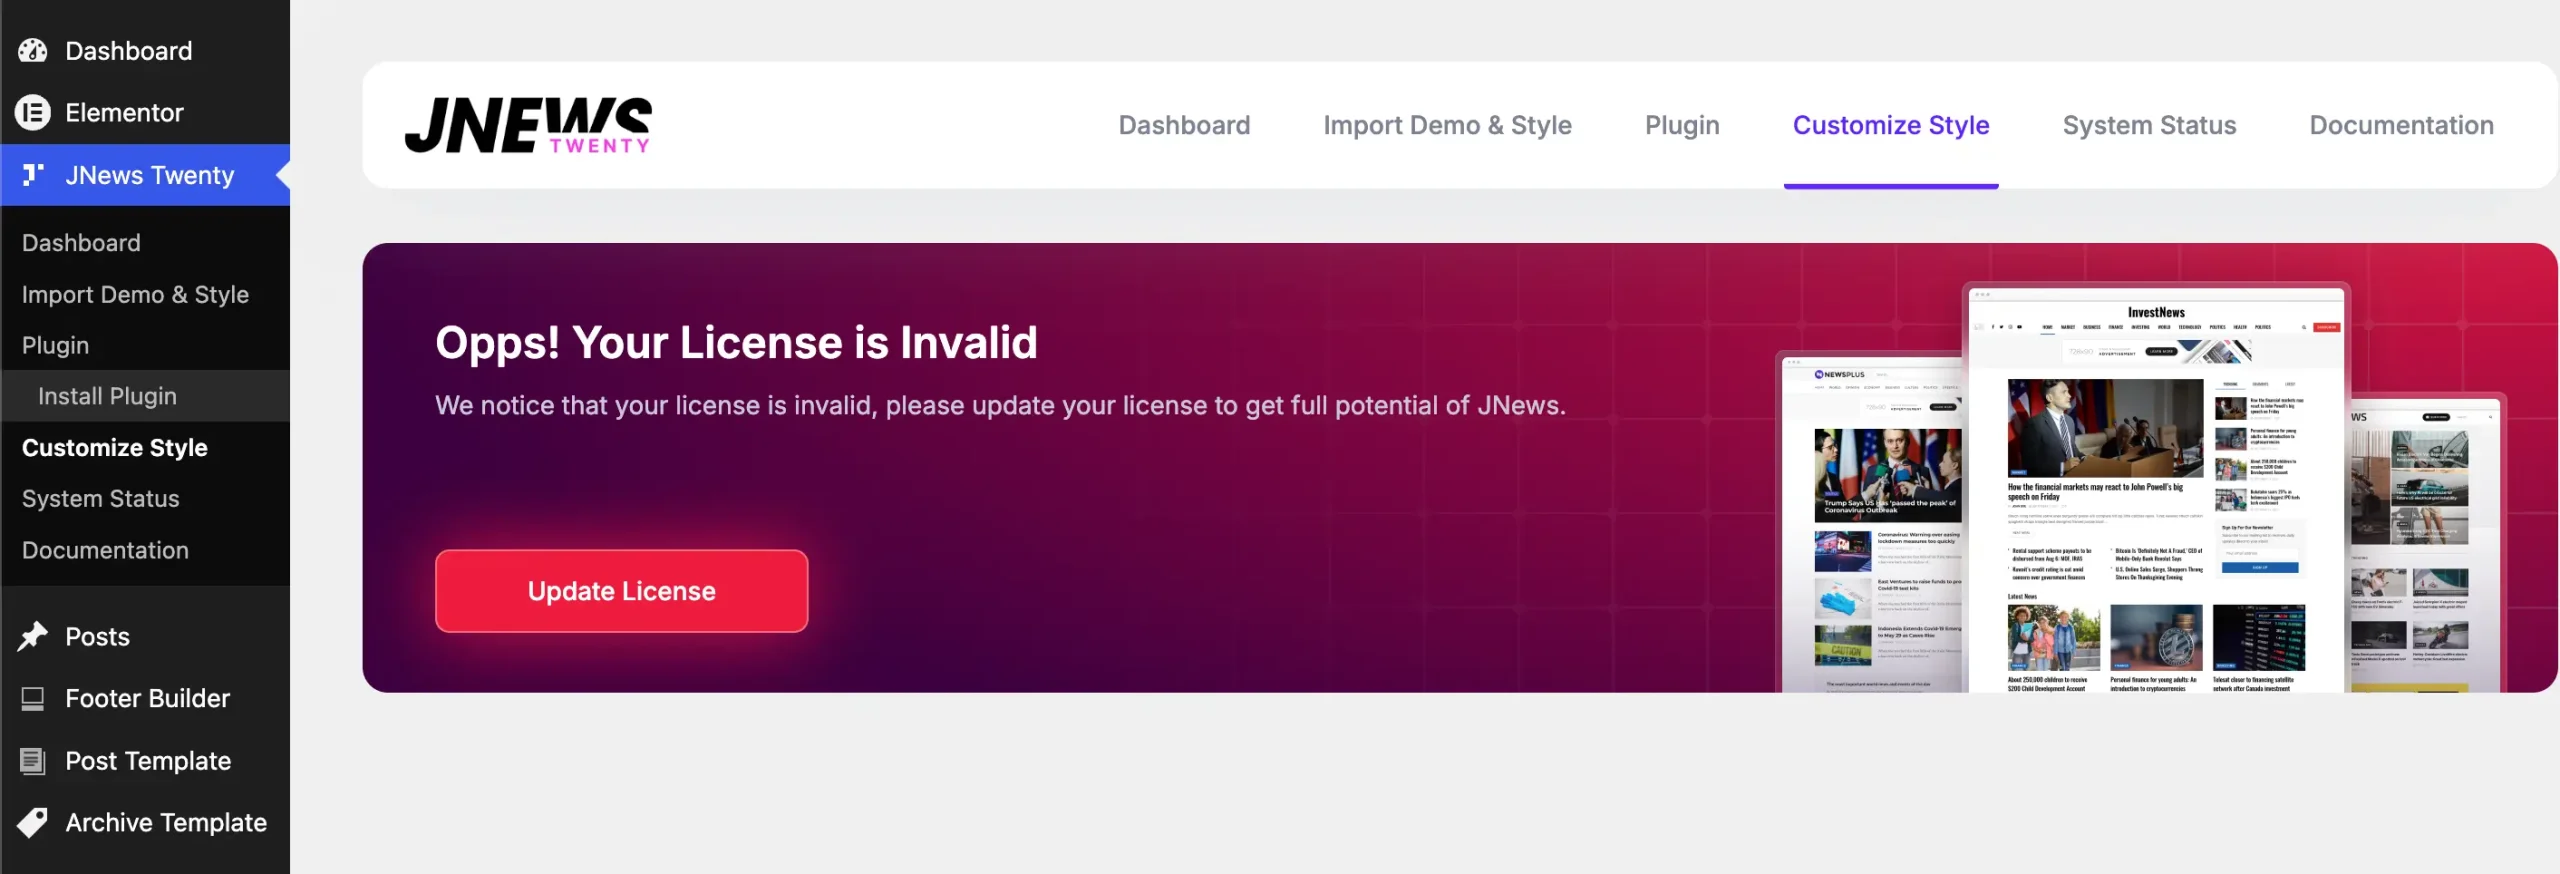2560x874 pixels.
Task: Click the Archive Template tag icon
Action: tap(33, 823)
